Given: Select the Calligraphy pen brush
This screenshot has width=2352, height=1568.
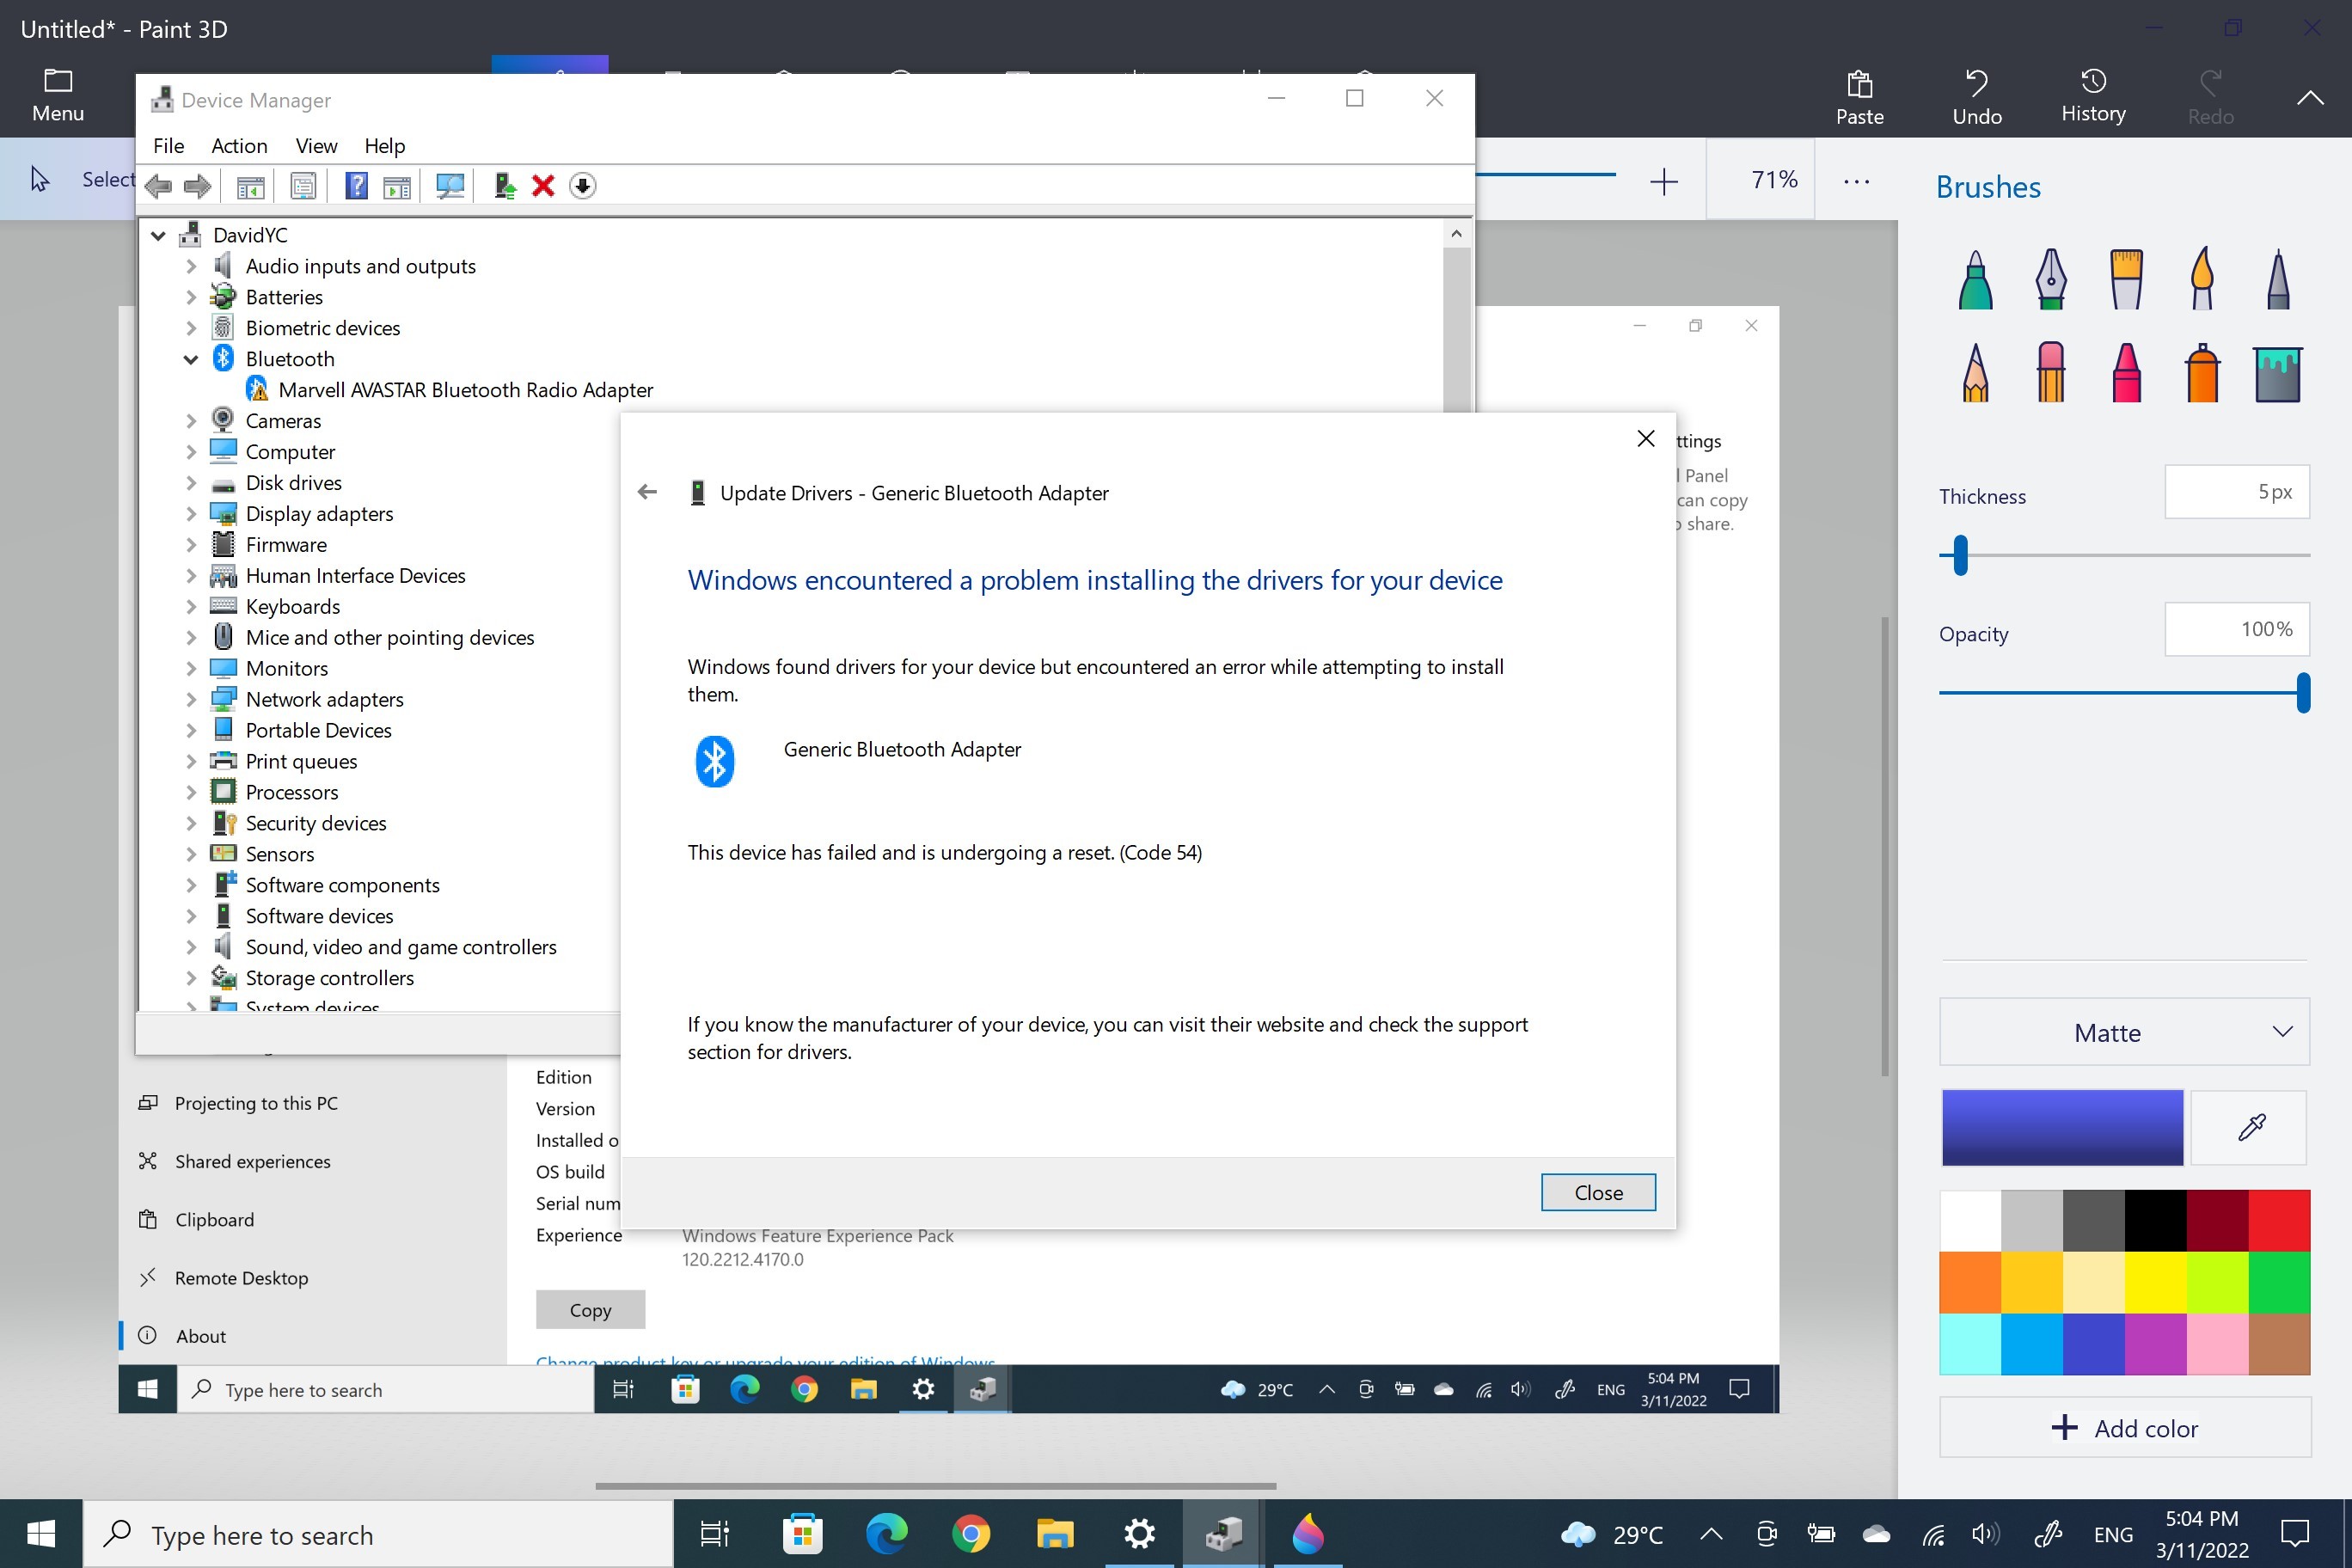Looking at the screenshot, I should click(2050, 279).
